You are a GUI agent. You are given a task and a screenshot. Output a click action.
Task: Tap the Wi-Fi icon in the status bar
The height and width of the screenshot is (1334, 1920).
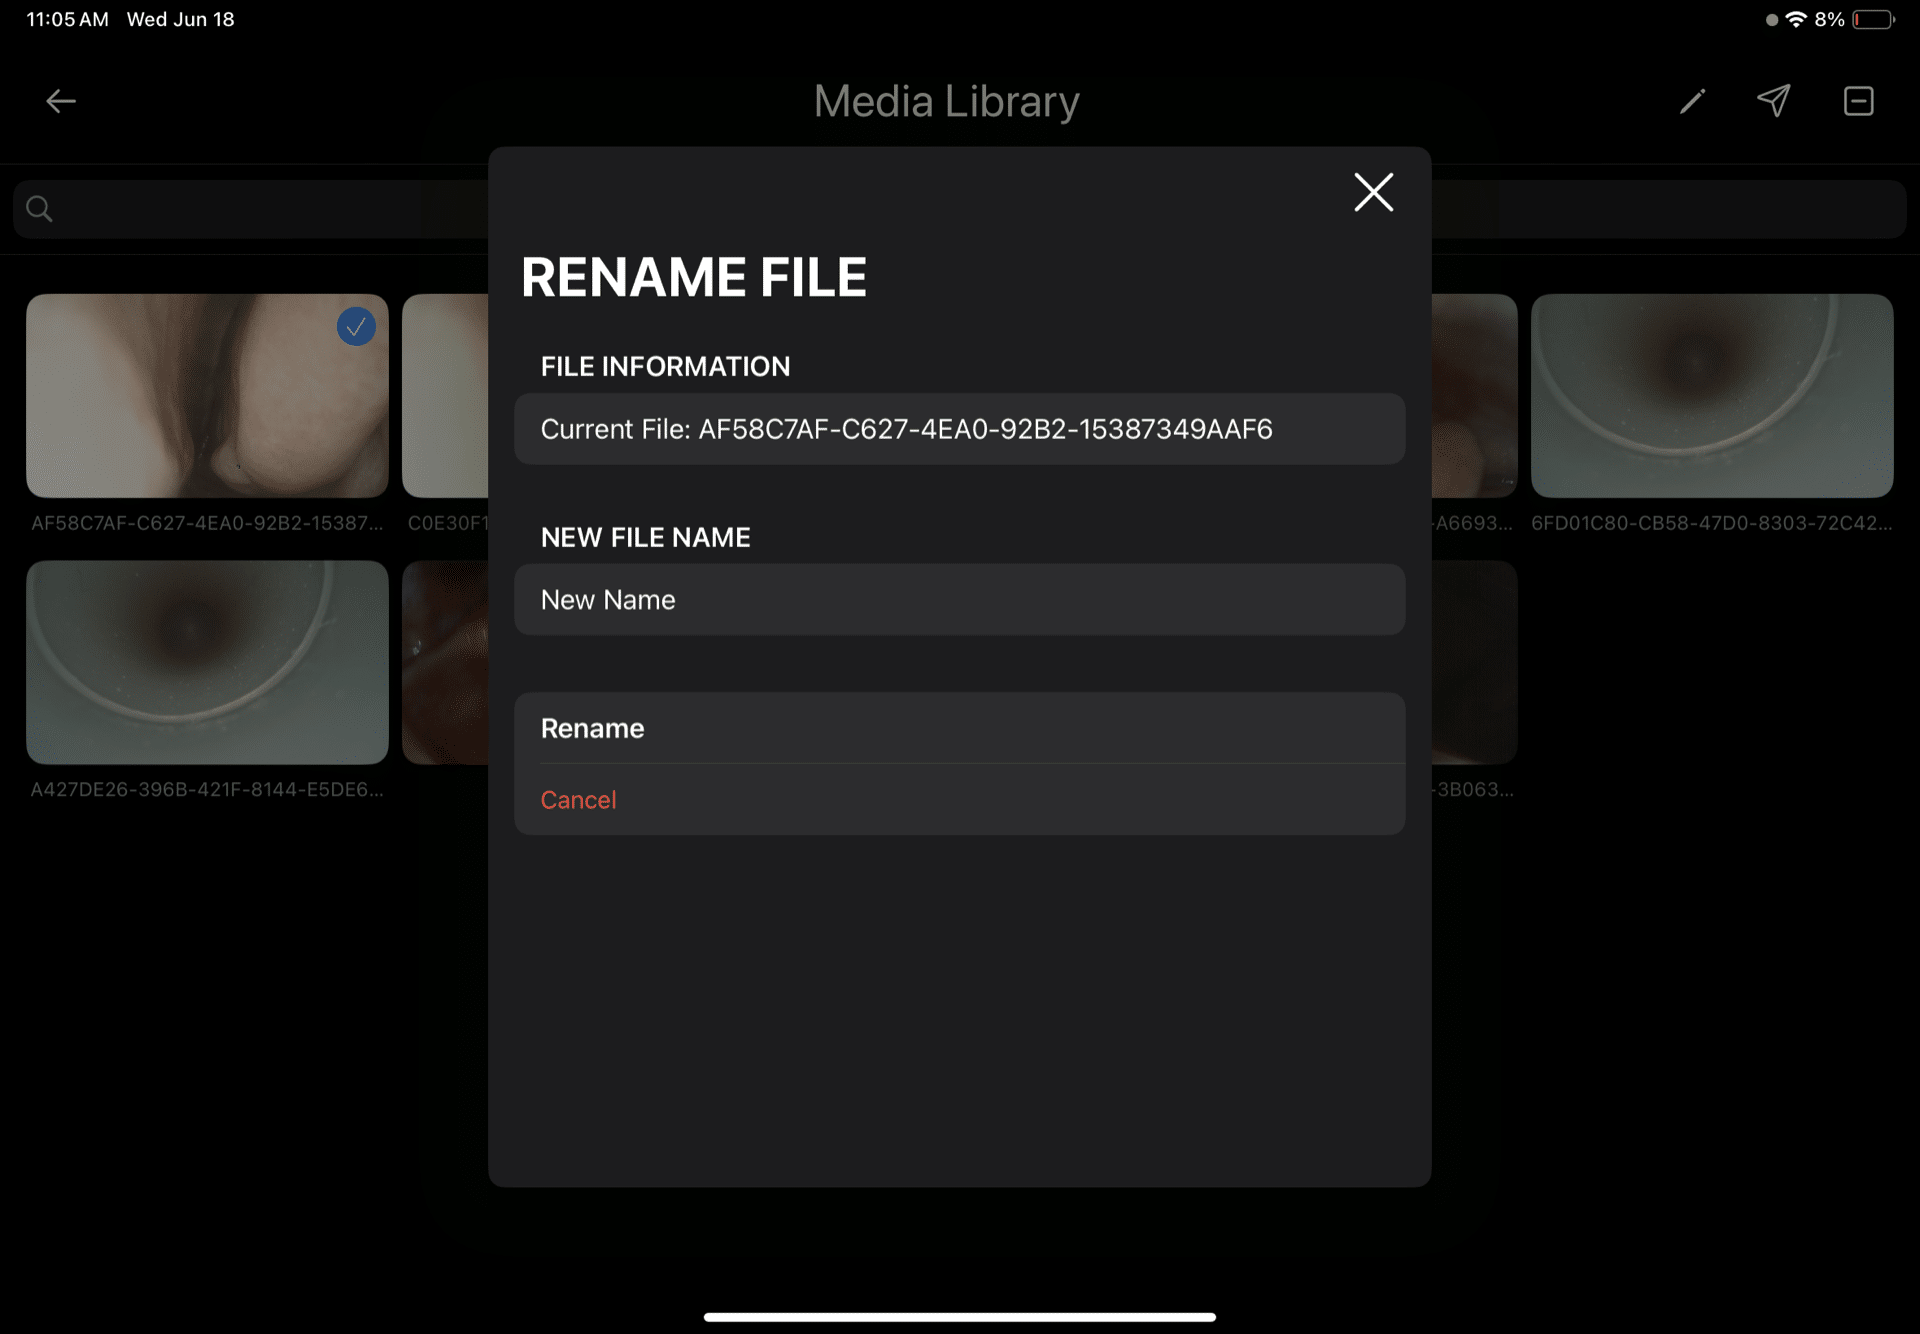[x=1796, y=20]
